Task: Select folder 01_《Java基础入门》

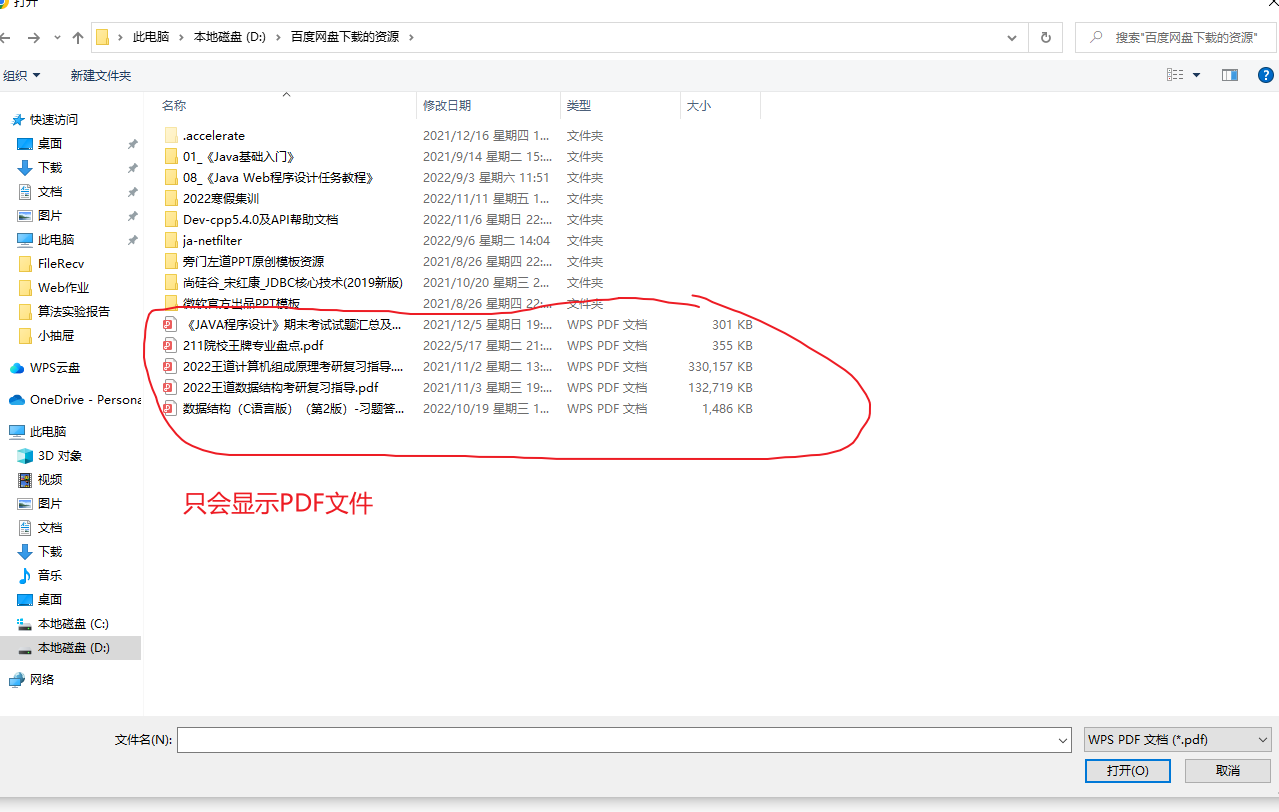Action: click(x=238, y=156)
